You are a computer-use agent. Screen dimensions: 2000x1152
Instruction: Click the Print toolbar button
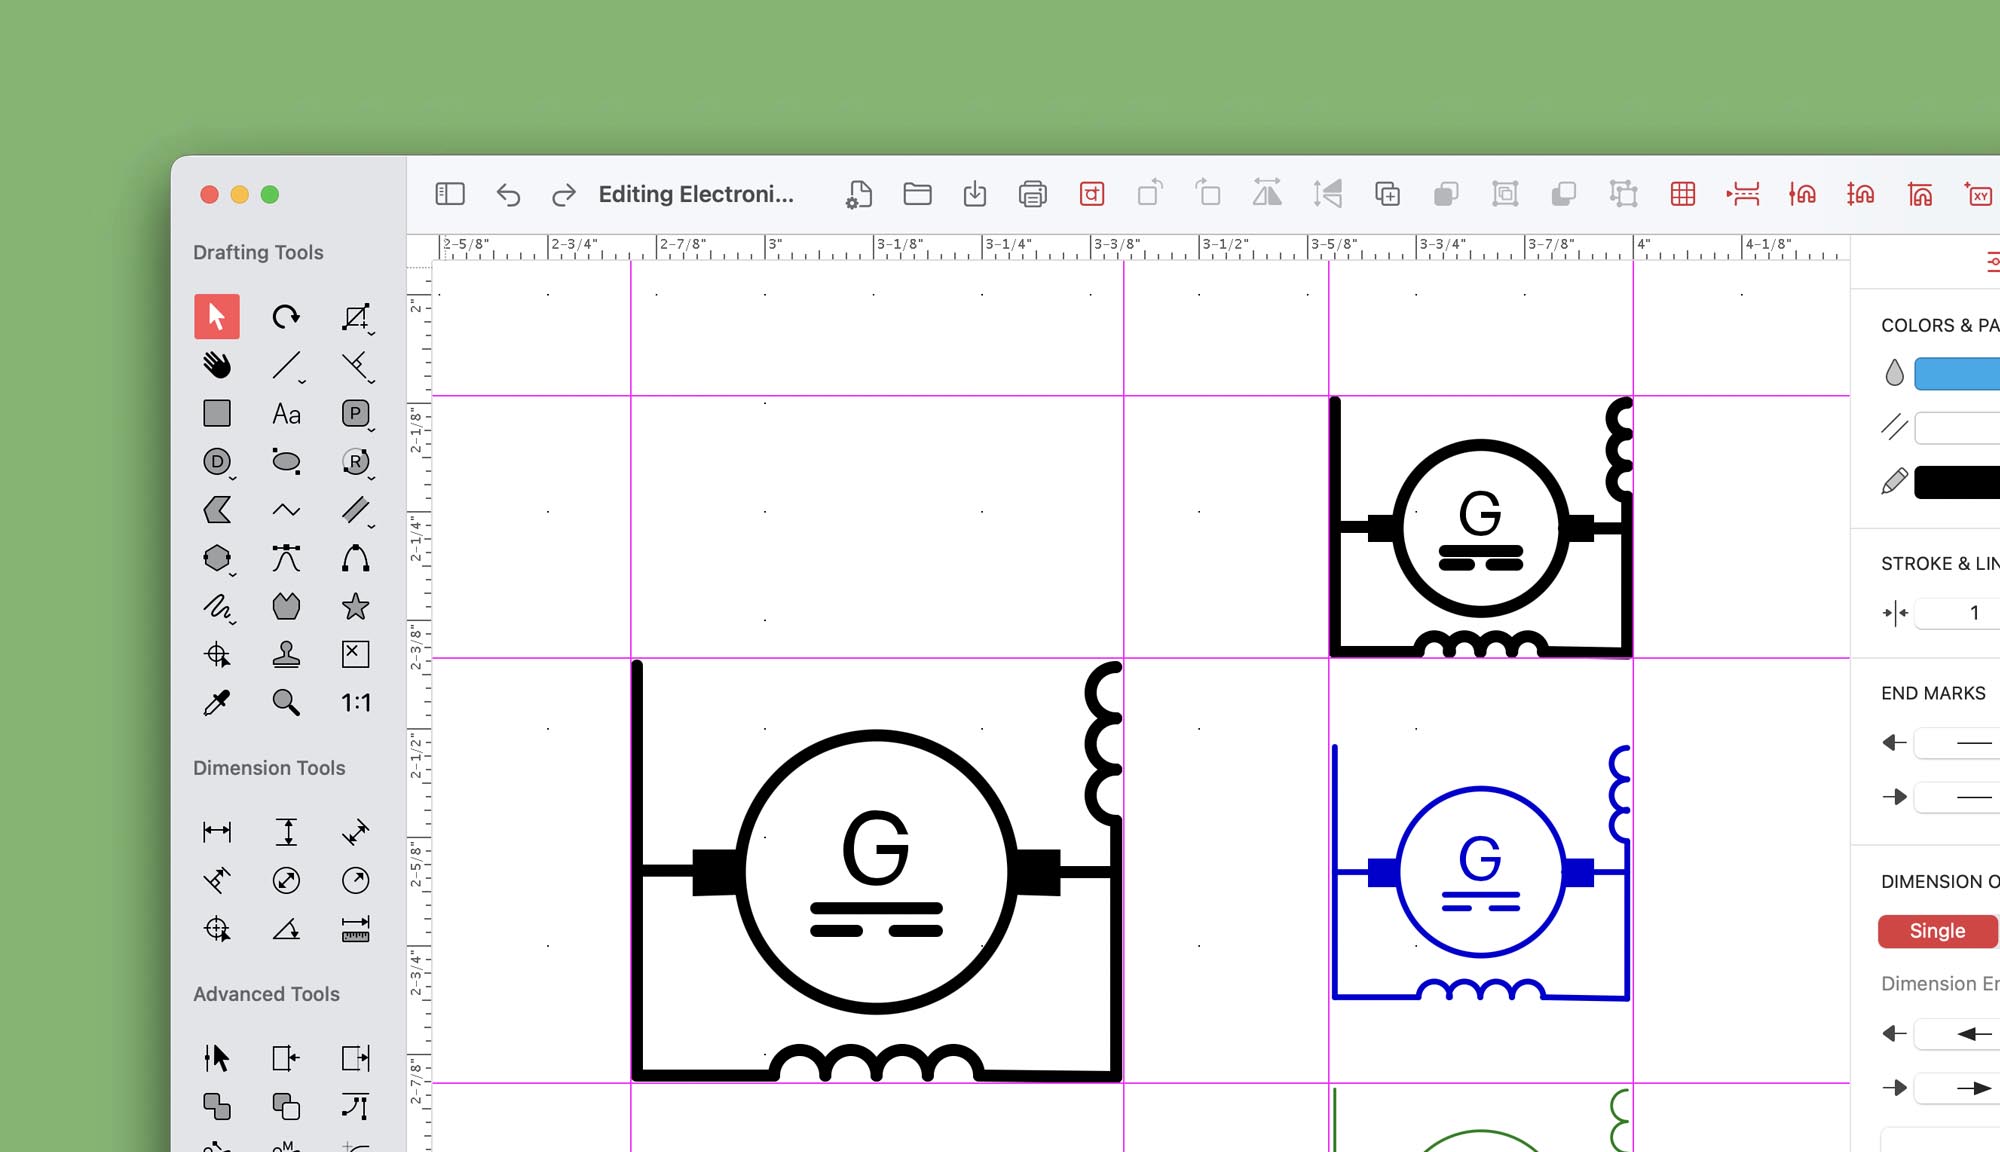point(1032,194)
